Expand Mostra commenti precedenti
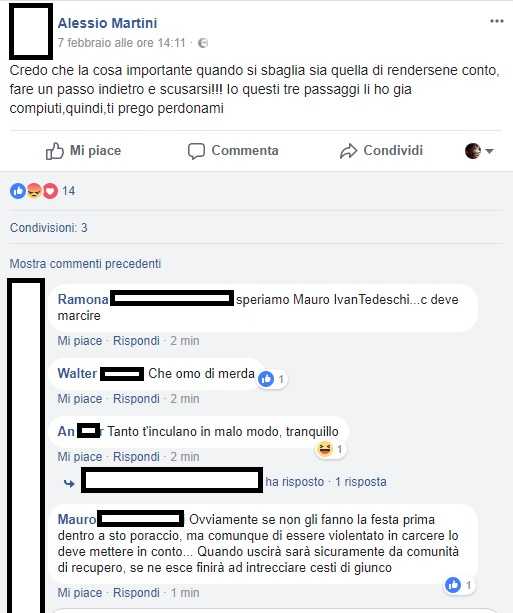The width and height of the screenshot is (513, 613). (x=85, y=264)
